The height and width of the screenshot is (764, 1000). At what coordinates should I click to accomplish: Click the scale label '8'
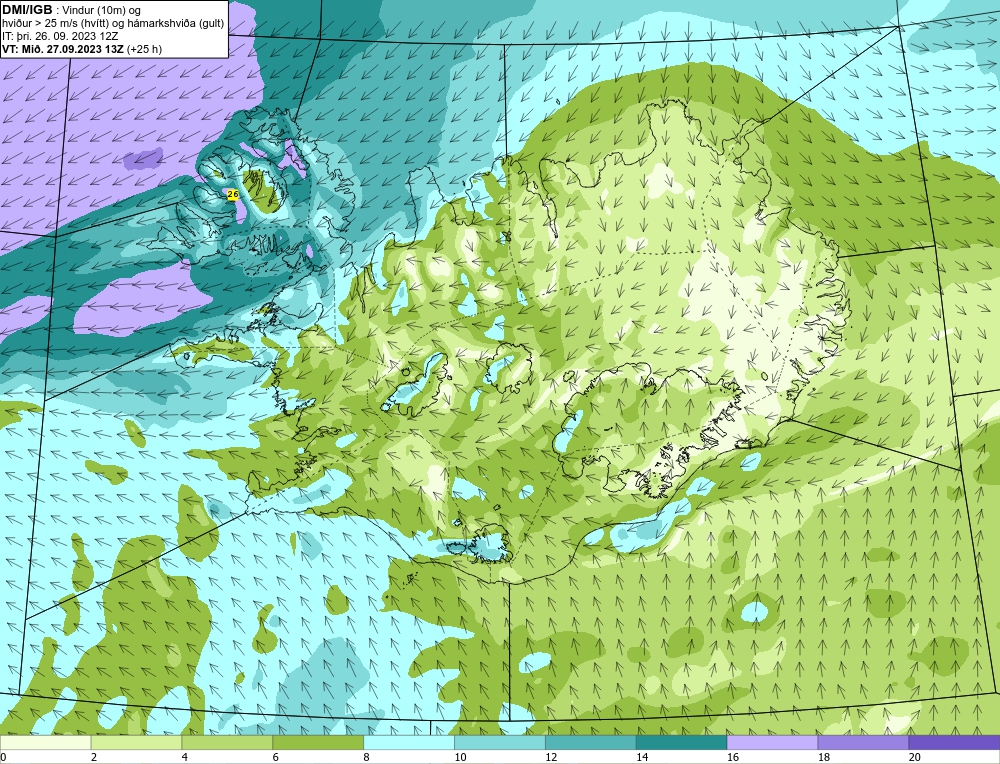point(367,757)
